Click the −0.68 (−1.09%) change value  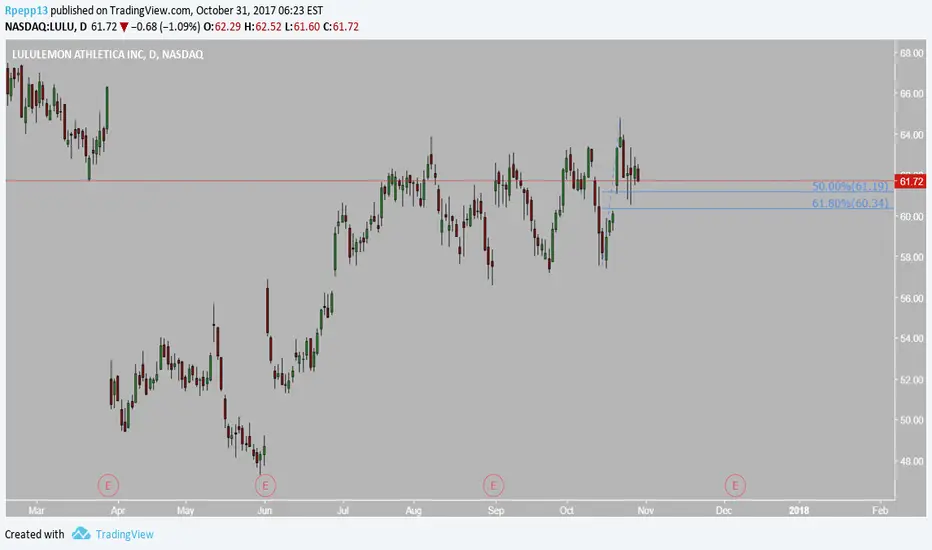[x=166, y=26]
